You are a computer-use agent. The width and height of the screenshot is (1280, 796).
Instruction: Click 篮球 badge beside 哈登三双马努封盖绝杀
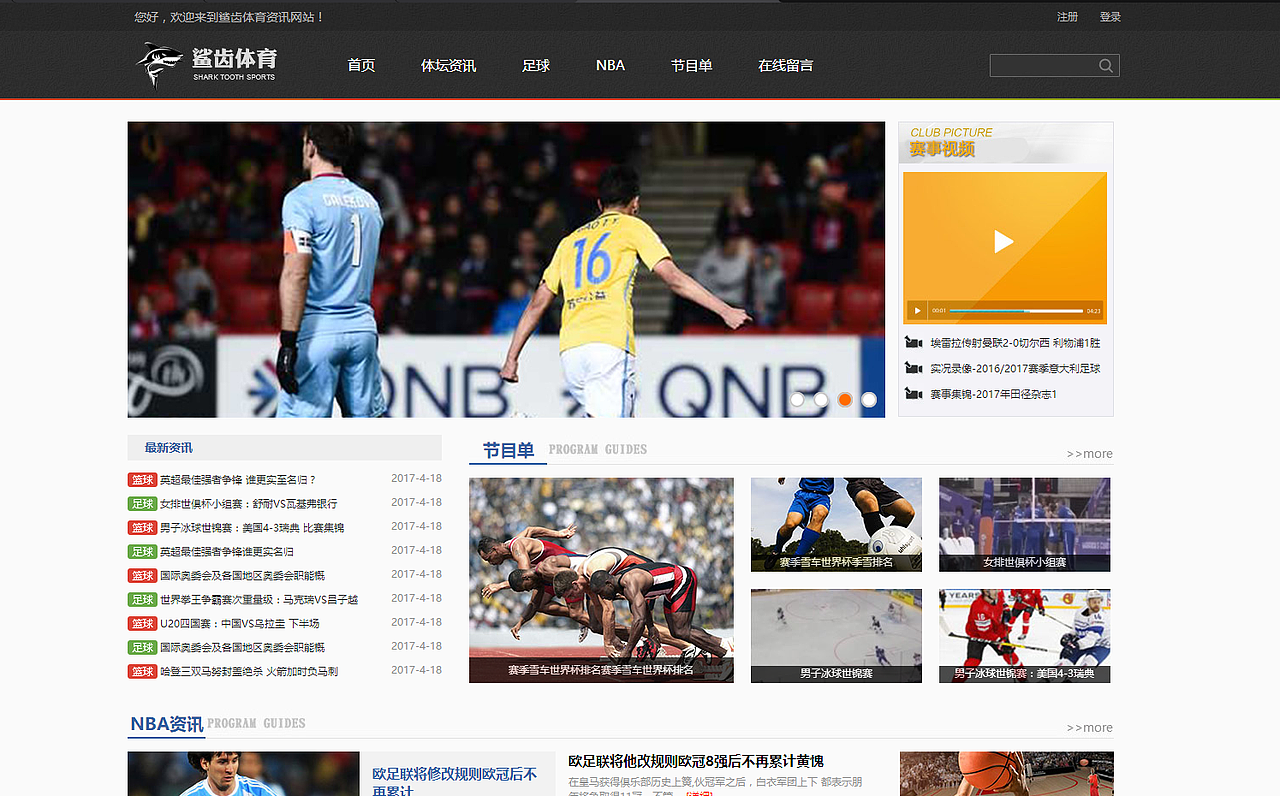tap(142, 671)
